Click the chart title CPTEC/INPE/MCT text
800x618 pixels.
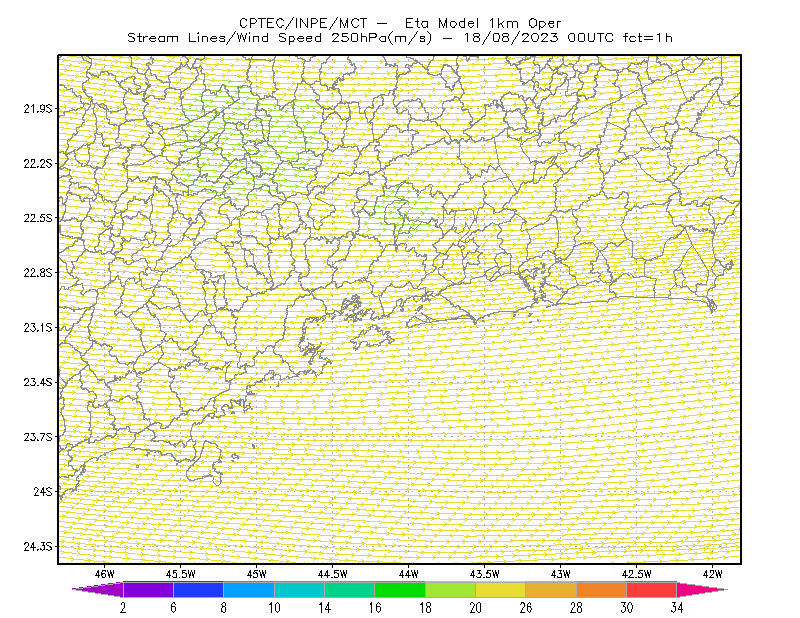[x=303, y=23]
